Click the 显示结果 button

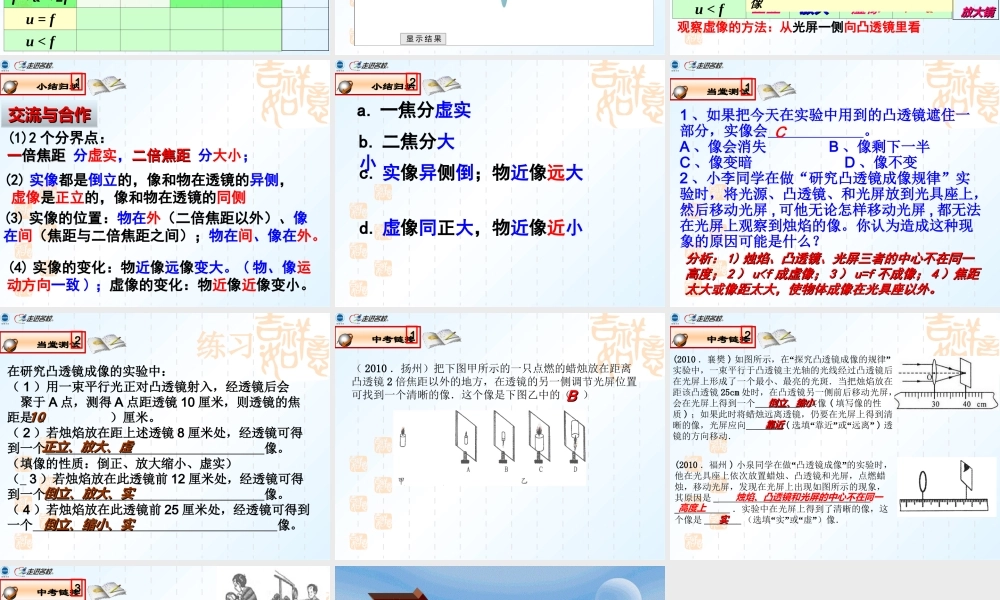(x=423, y=38)
